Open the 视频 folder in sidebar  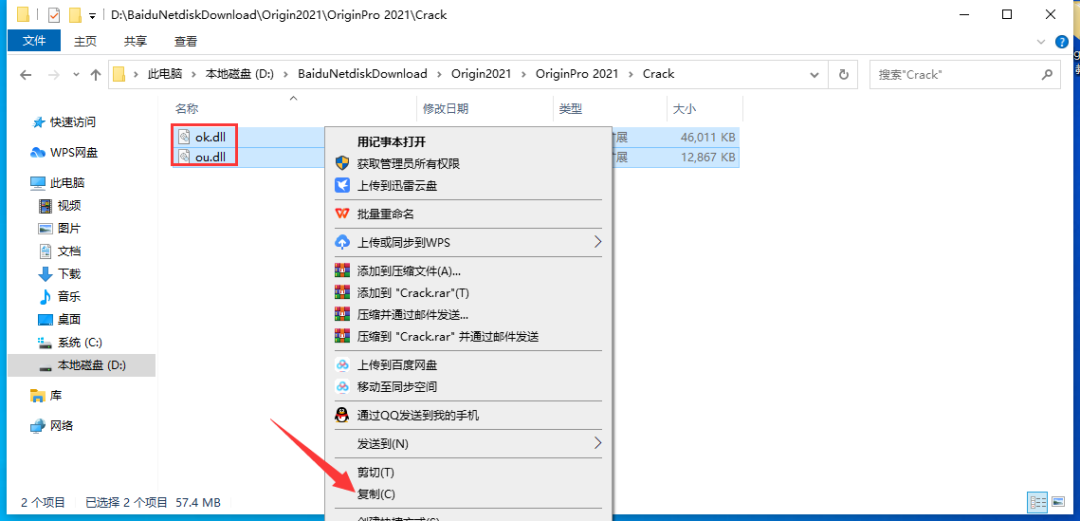[x=70, y=205]
